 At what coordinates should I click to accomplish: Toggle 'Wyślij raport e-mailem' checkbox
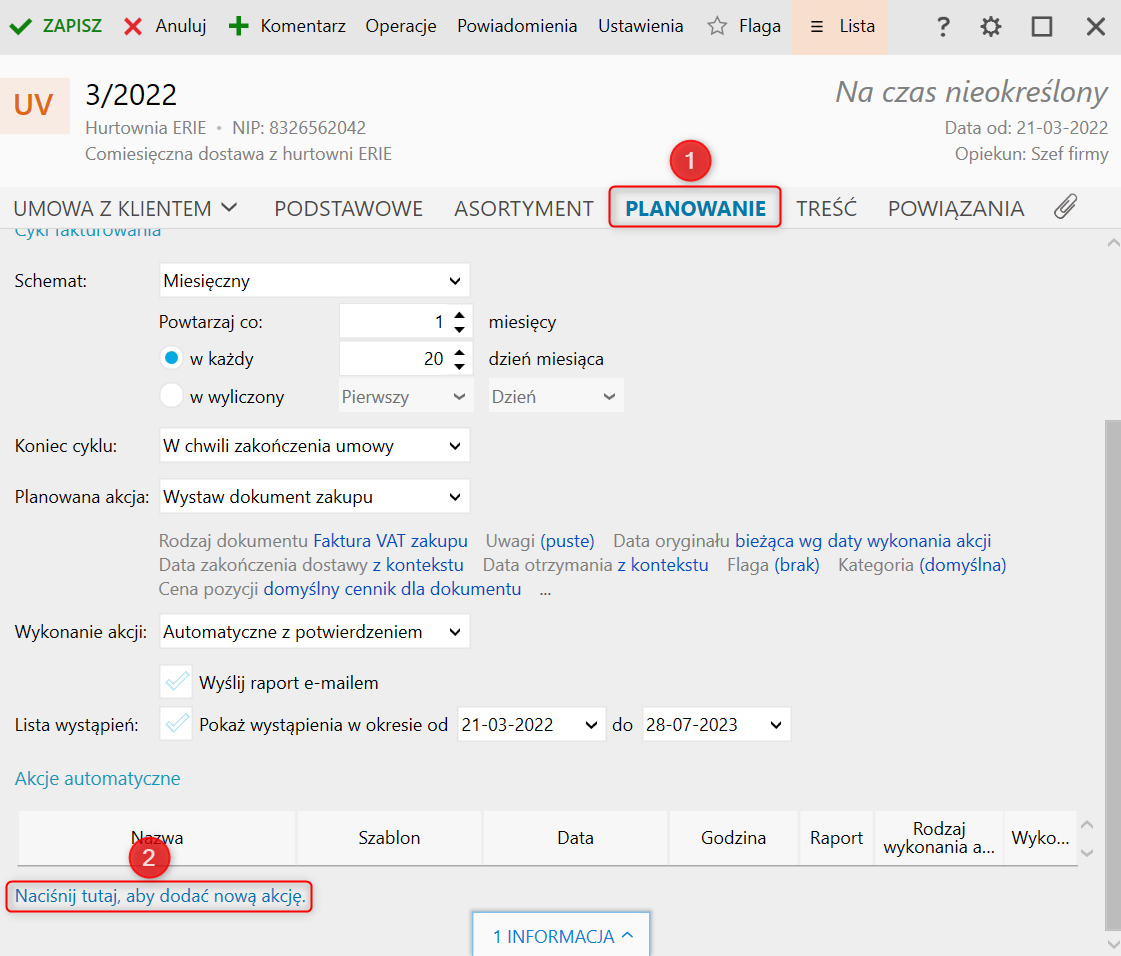[x=176, y=682]
